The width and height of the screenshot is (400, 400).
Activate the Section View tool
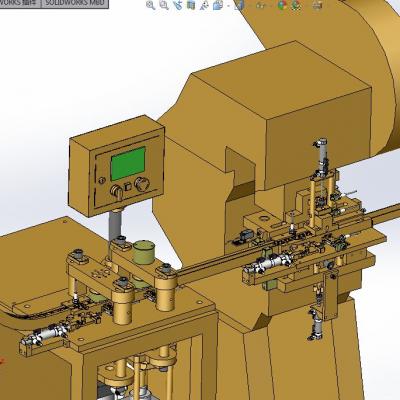[191, 5]
